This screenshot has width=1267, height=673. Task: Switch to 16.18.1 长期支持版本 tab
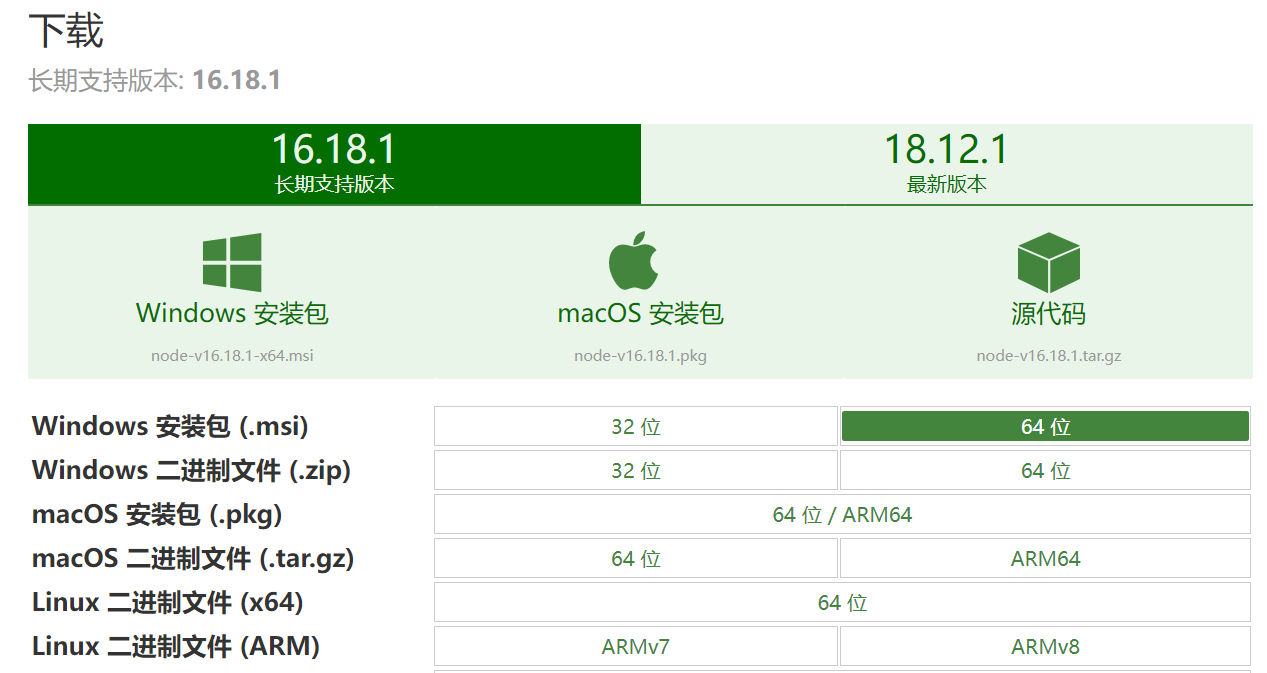point(334,164)
